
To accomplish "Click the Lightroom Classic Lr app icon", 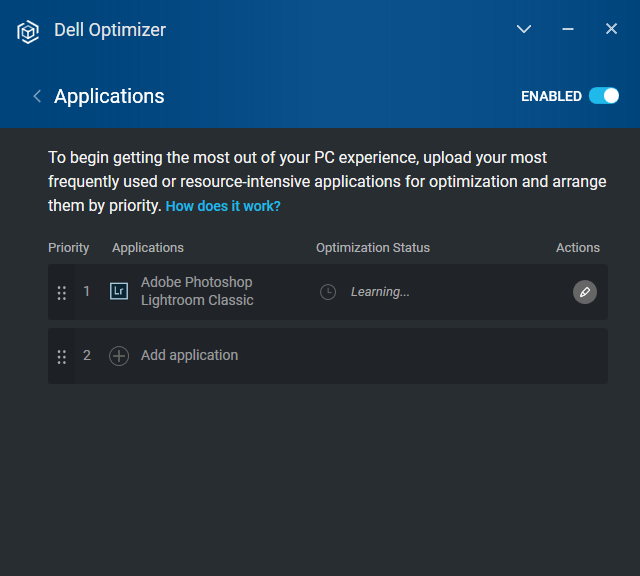I will [x=119, y=292].
